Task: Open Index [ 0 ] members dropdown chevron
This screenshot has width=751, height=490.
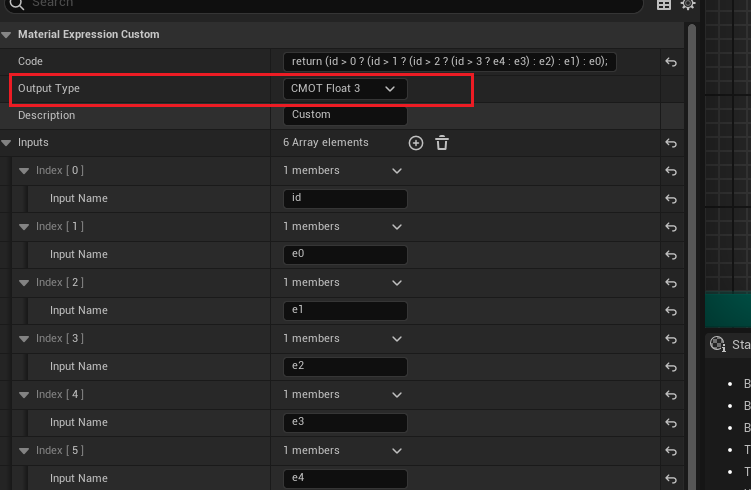Action: click(x=397, y=171)
